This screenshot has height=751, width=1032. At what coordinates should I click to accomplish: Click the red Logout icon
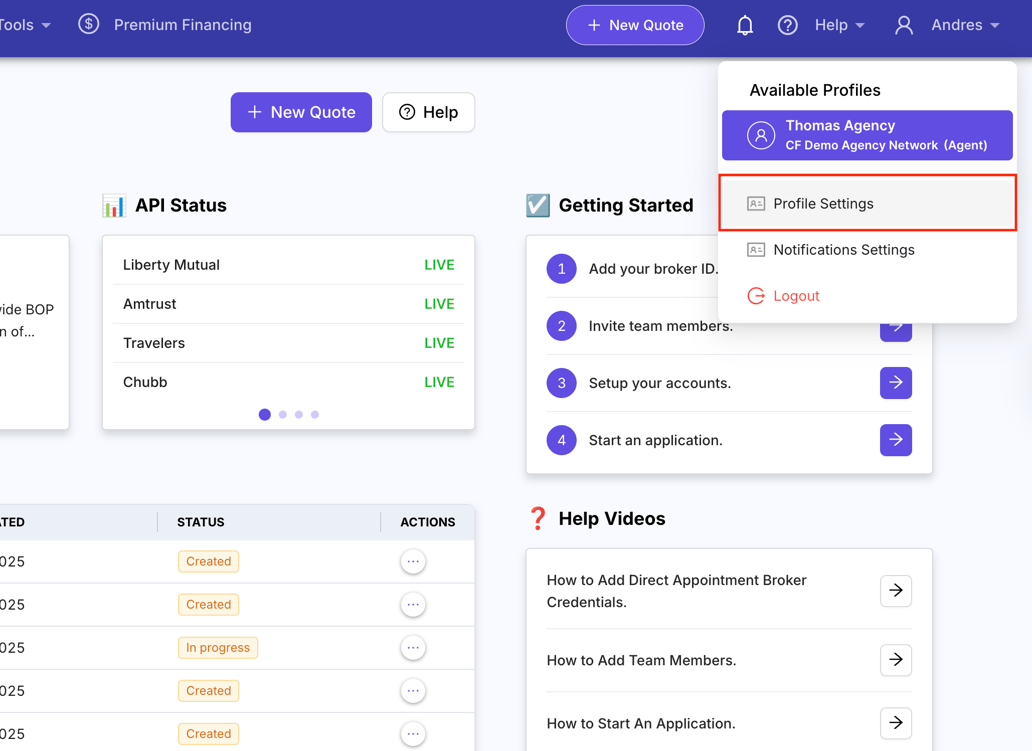(756, 296)
